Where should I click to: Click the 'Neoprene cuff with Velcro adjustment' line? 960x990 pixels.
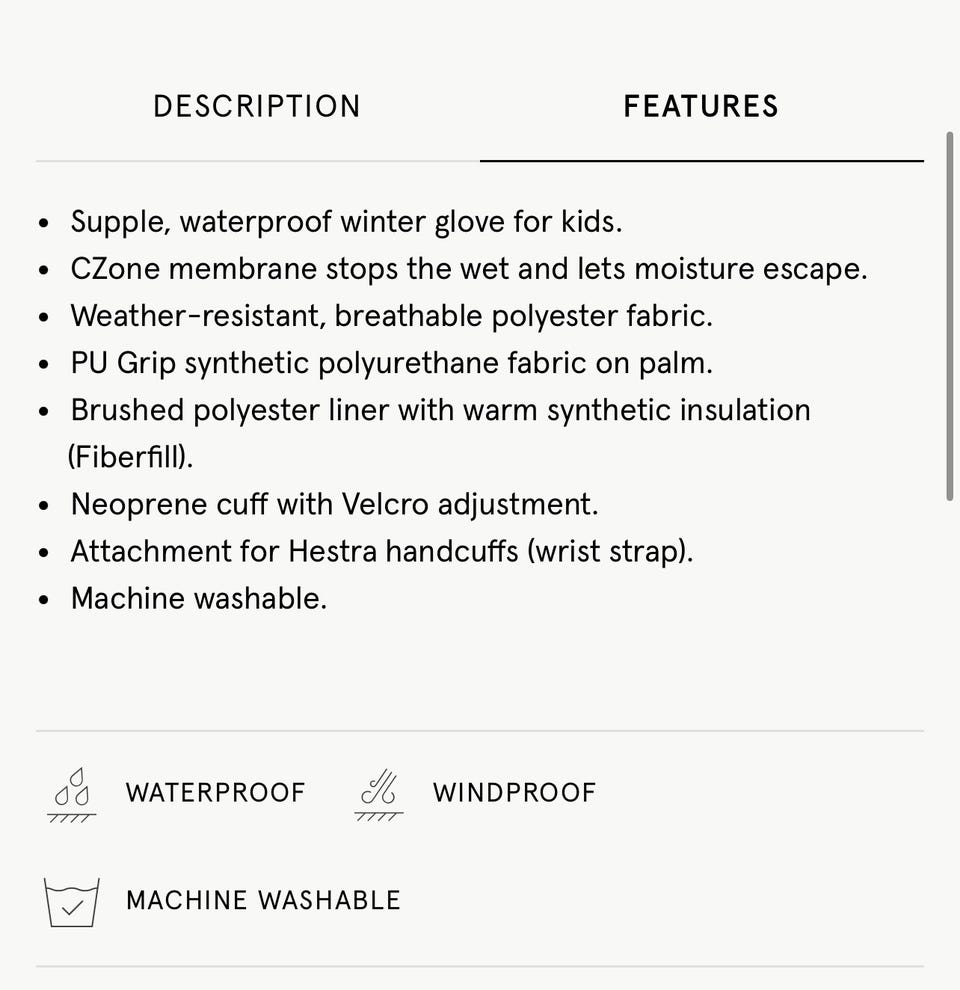pyautogui.click(x=334, y=504)
